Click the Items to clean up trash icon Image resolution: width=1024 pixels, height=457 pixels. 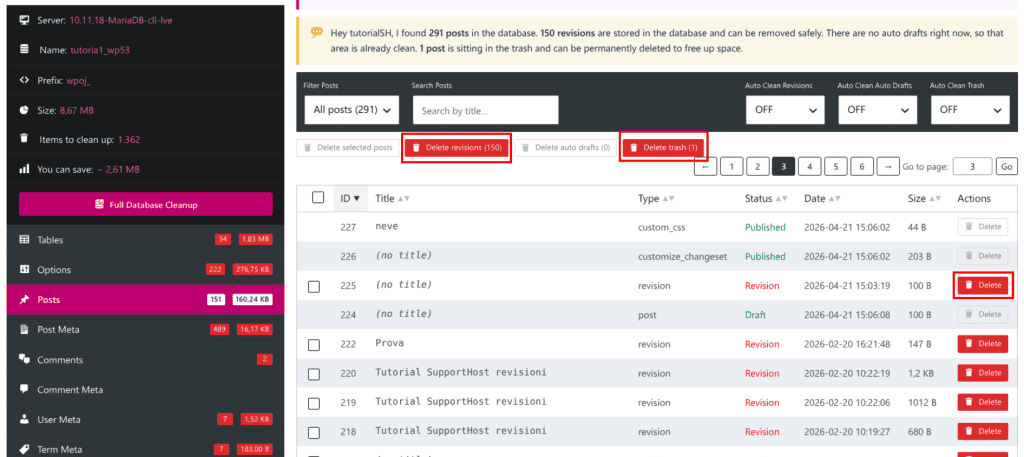pyautogui.click(x=24, y=138)
